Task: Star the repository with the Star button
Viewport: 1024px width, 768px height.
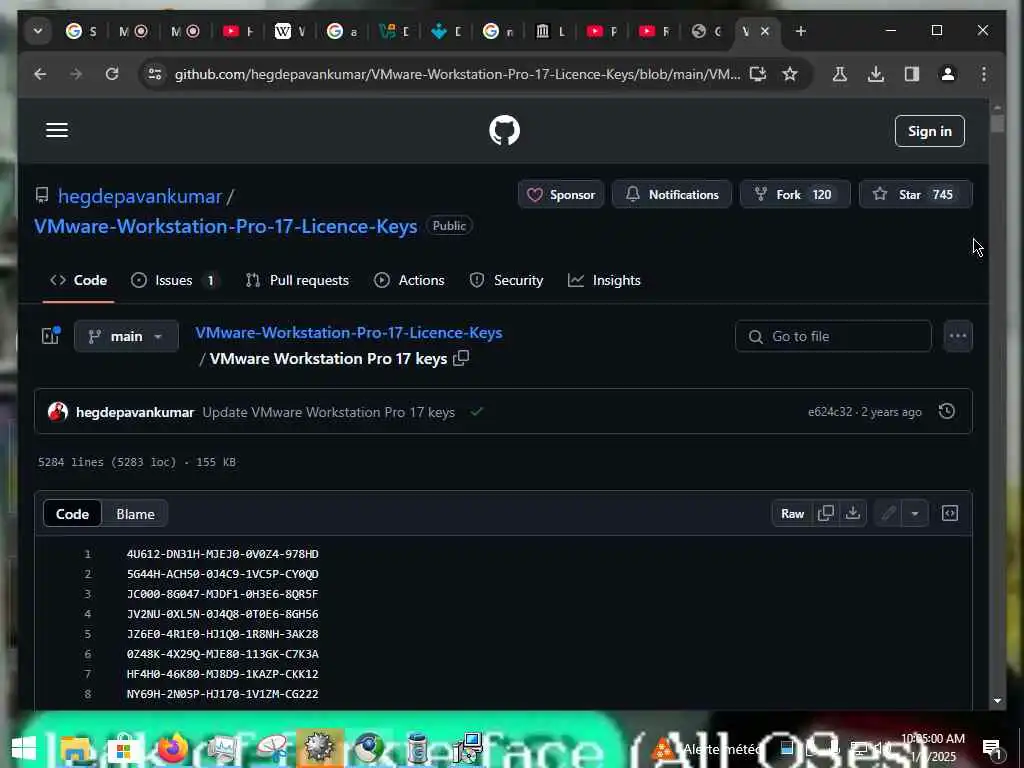Action: [x=916, y=195]
